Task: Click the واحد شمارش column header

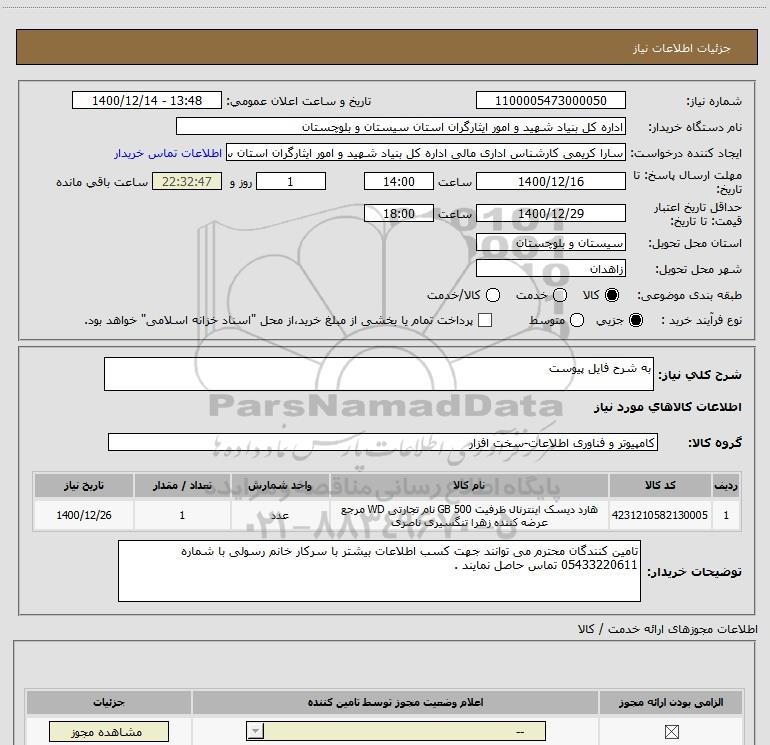Action: (x=280, y=485)
